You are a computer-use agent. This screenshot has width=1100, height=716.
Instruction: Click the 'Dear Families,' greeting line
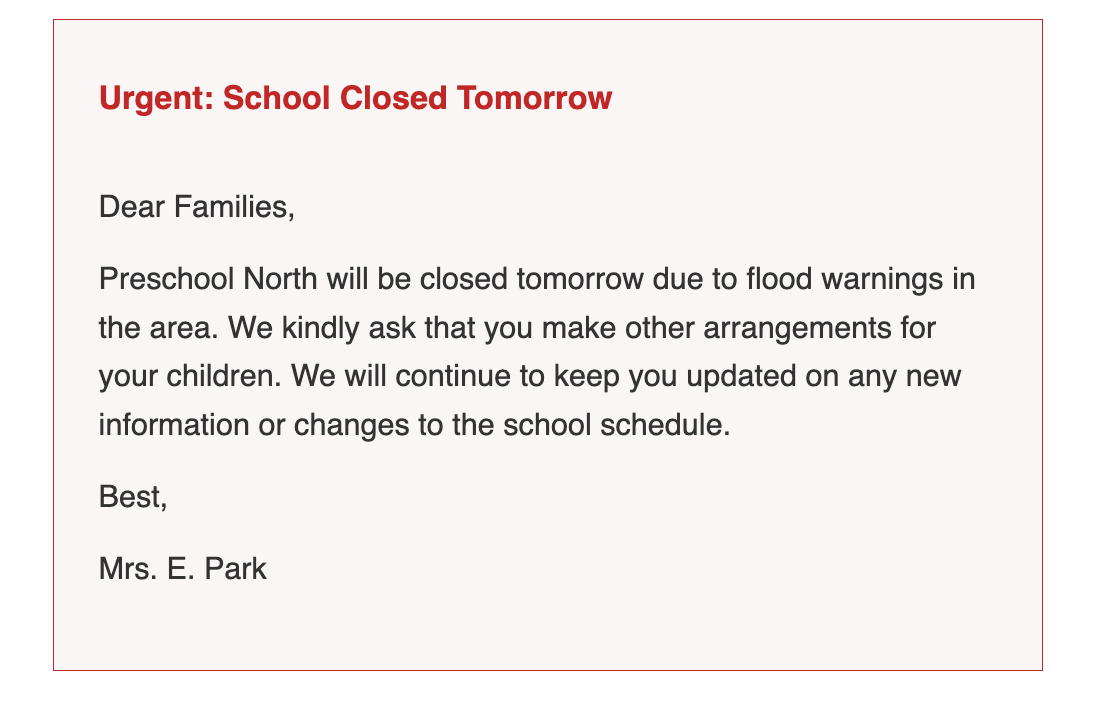pos(197,208)
